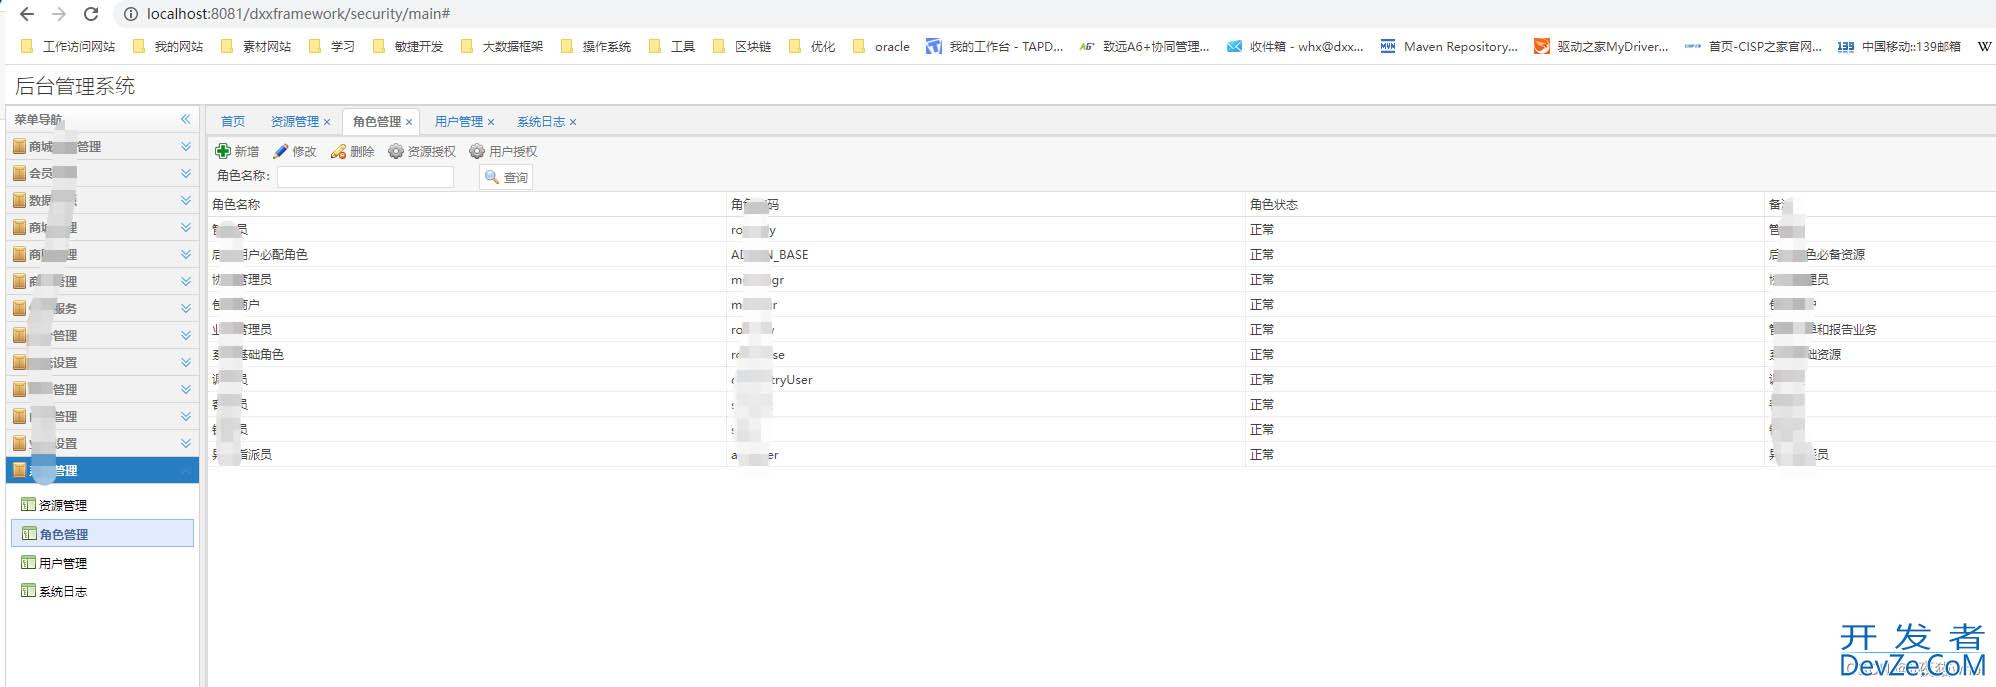Open 首页-CISP之家官网 bookmark
Screen dimensions: 1996x687
tap(1753, 46)
